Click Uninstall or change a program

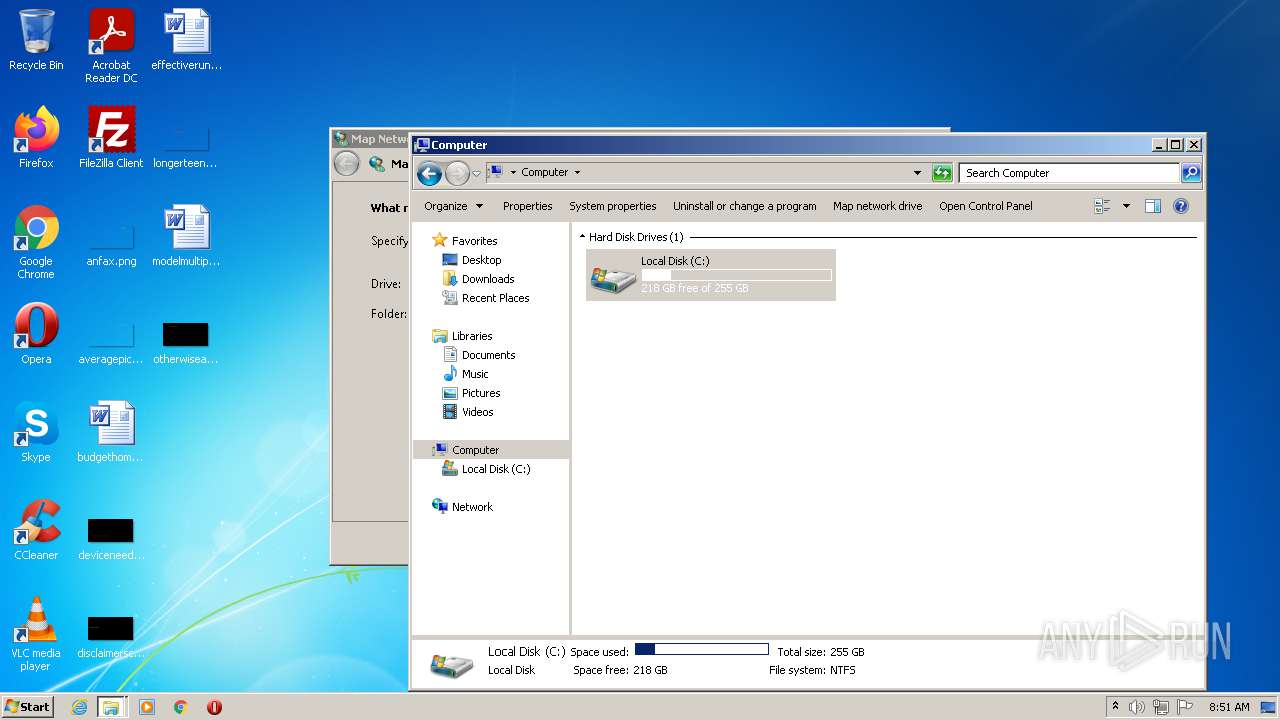744,206
